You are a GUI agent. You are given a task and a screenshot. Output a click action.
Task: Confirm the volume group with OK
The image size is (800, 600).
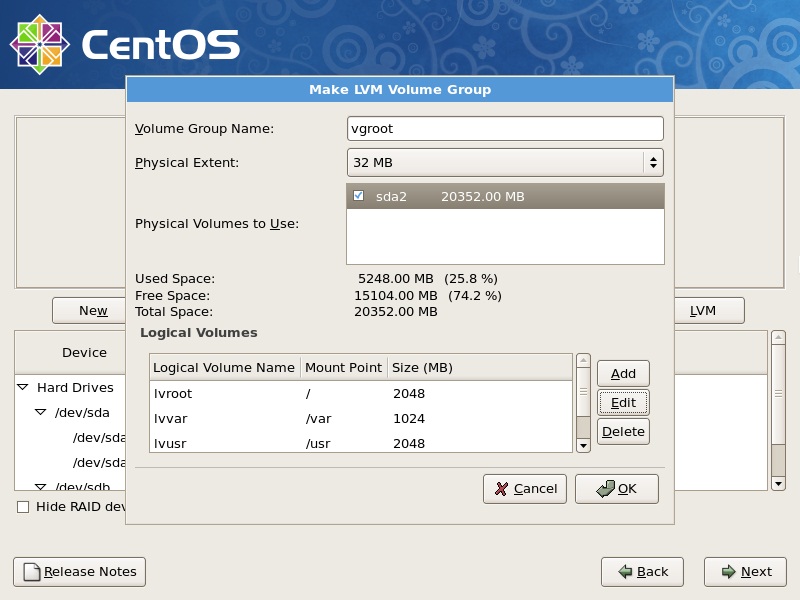point(617,489)
